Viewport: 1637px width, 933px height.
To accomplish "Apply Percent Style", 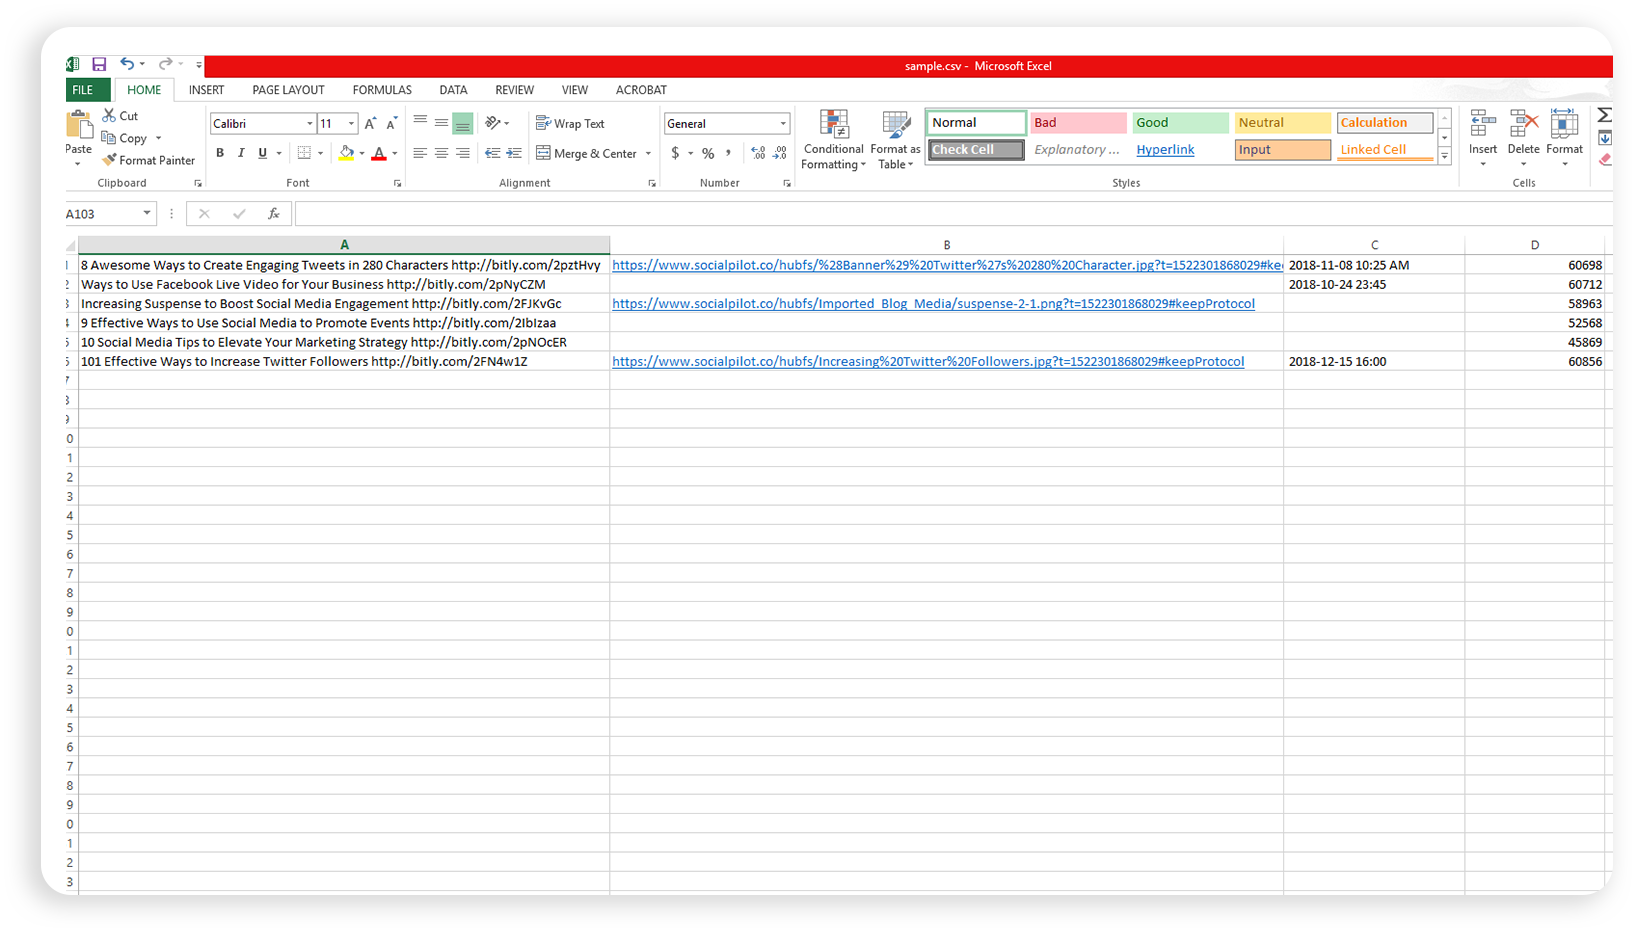I will pos(708,153).
